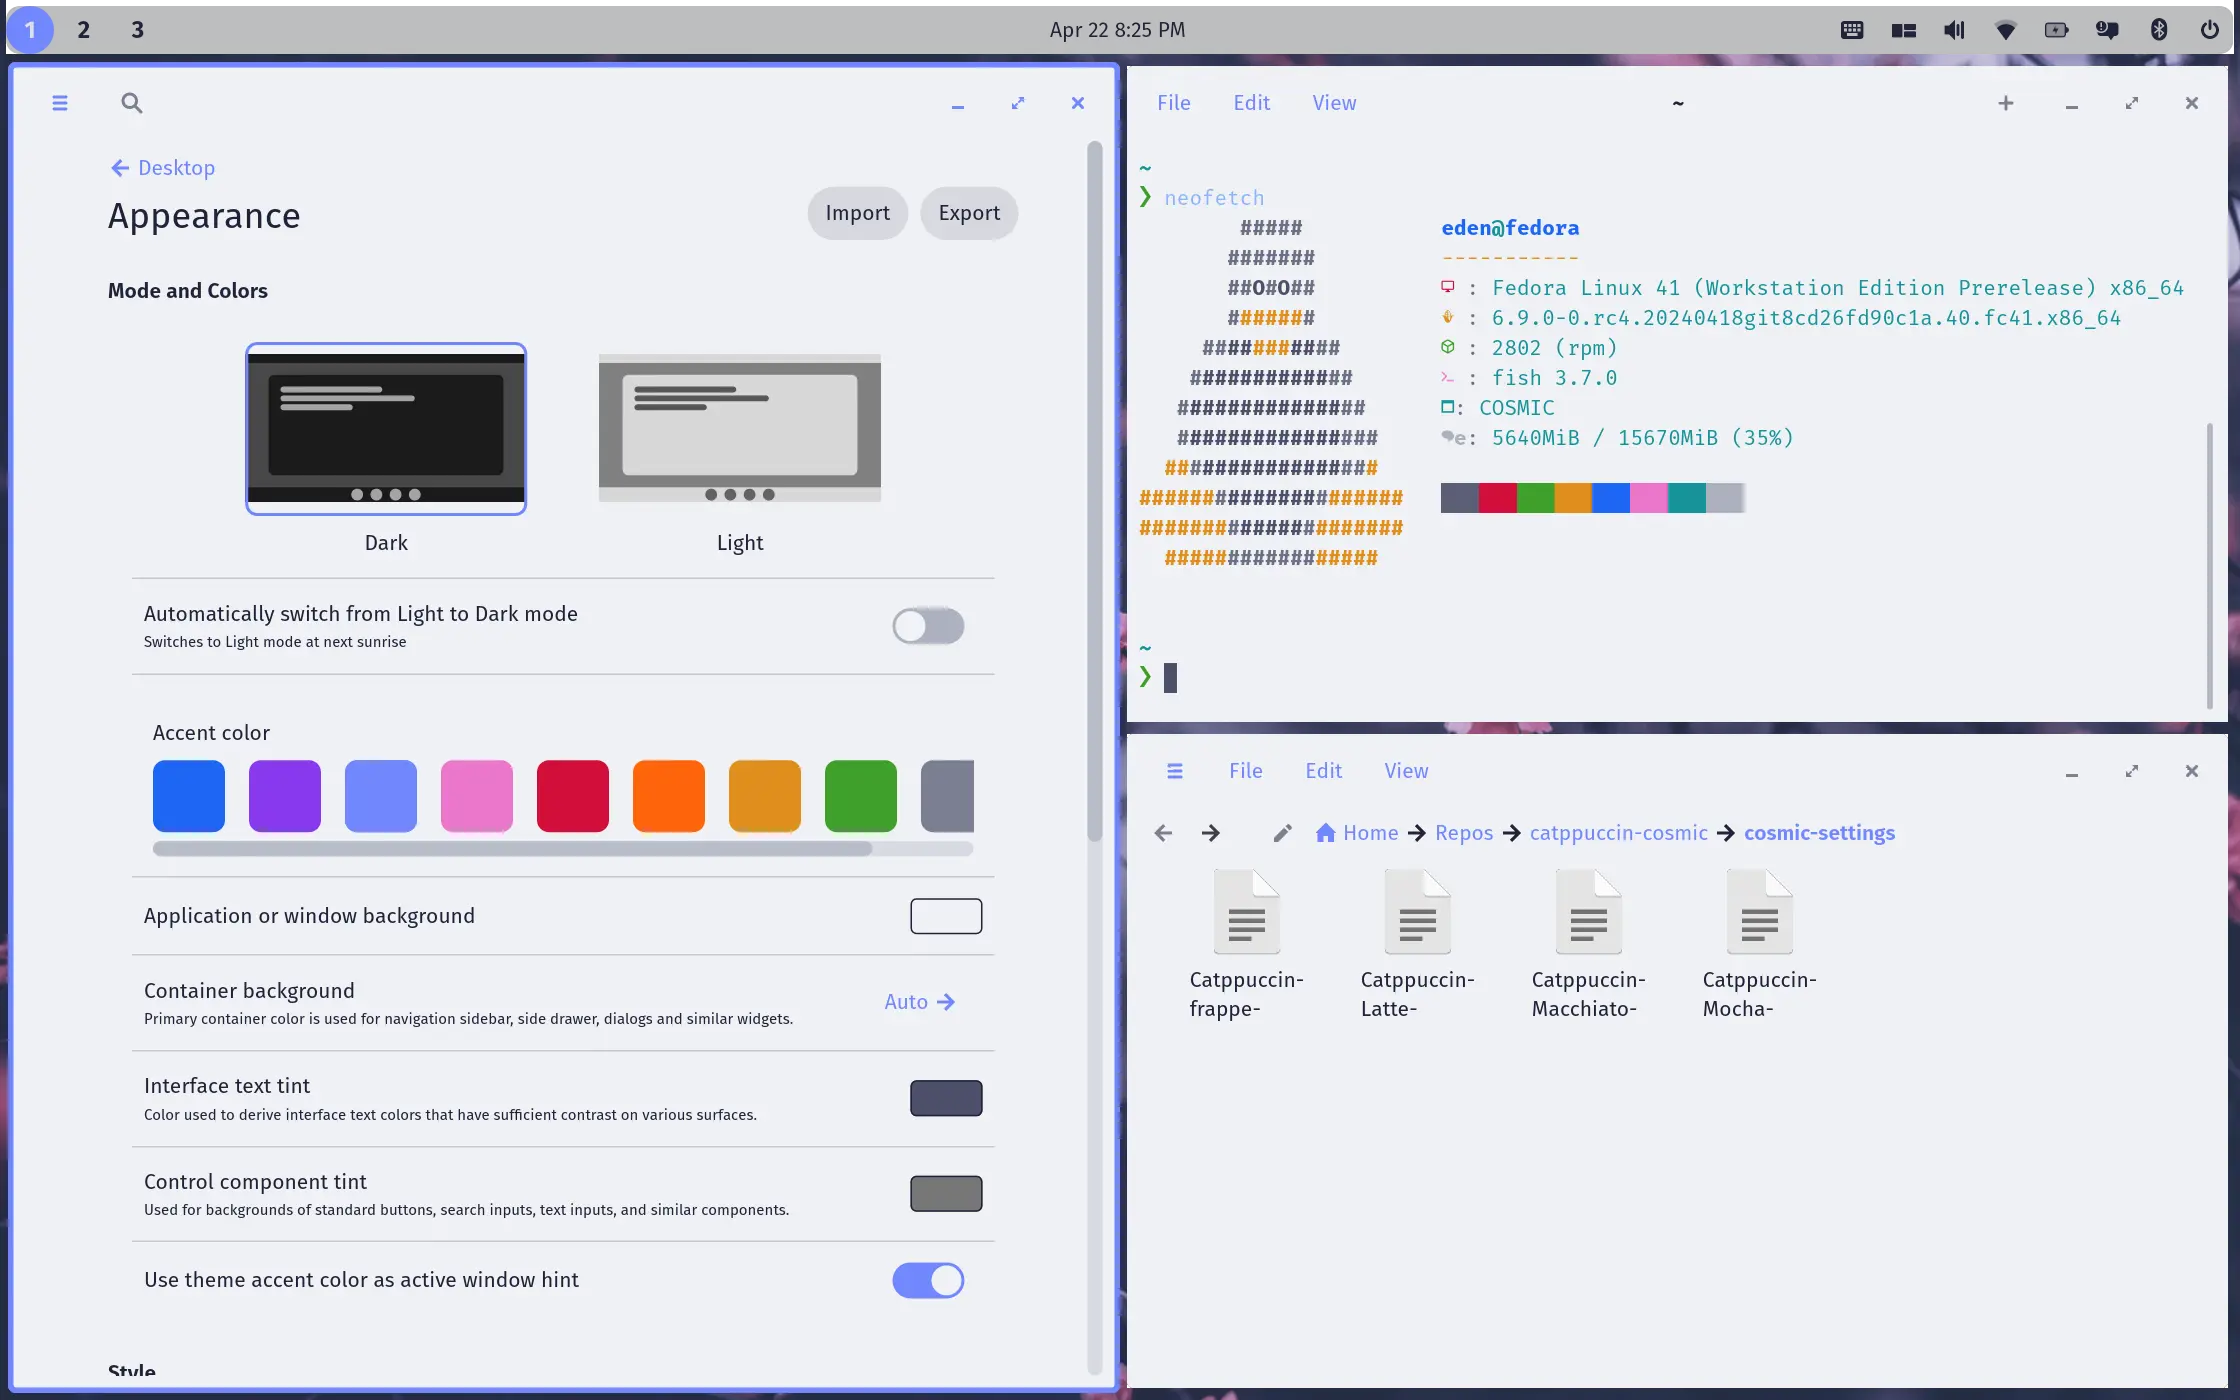This screenshot has height=1400, width=2240.
Task: Click the Home icon in breadcrumb
Action: pyautogui.click(x=1325, y=833)
